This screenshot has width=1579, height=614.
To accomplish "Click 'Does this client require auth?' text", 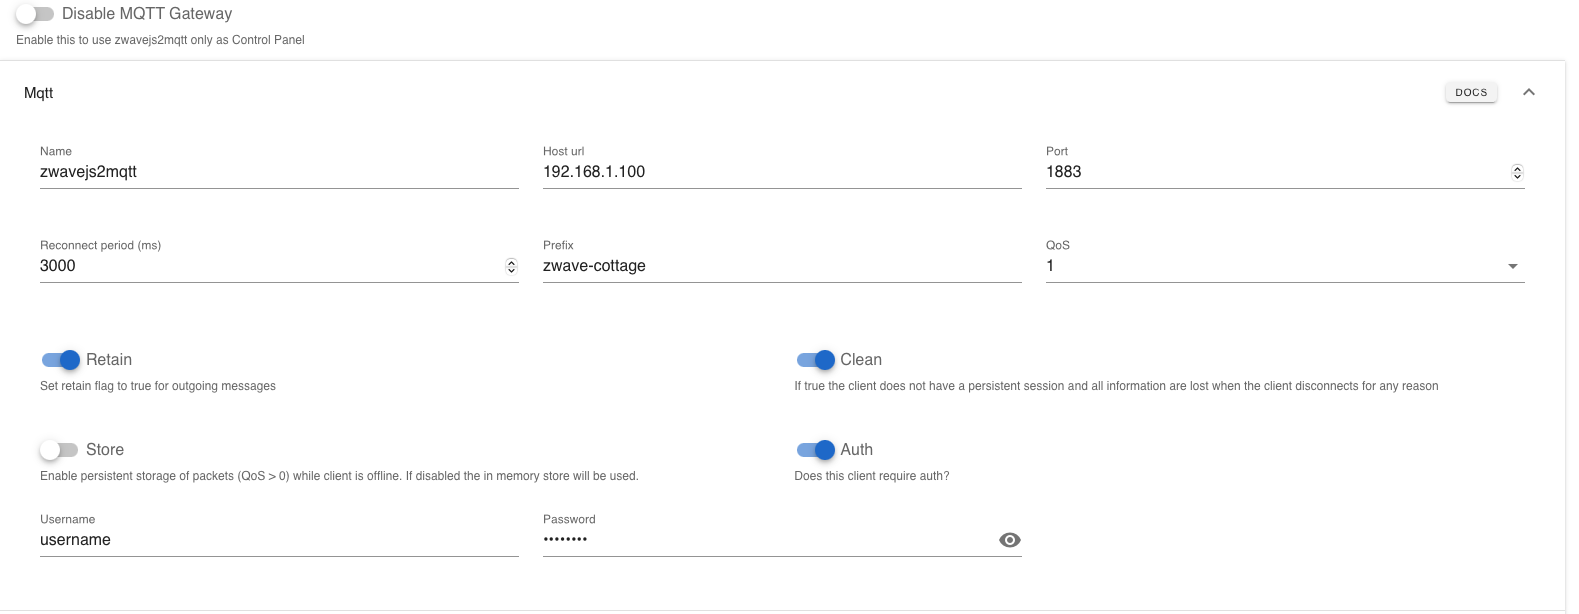I will (x=872, y=476).
